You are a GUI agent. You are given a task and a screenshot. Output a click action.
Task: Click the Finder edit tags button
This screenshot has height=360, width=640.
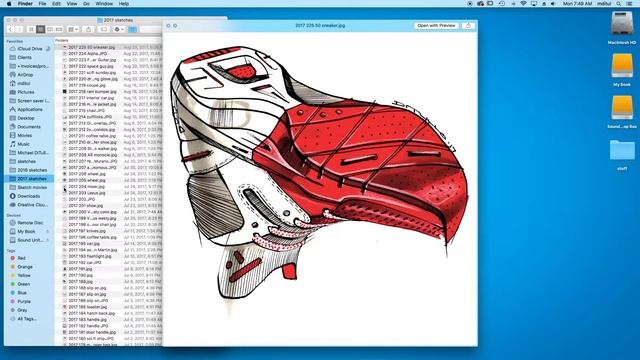(x=104, y=29)
